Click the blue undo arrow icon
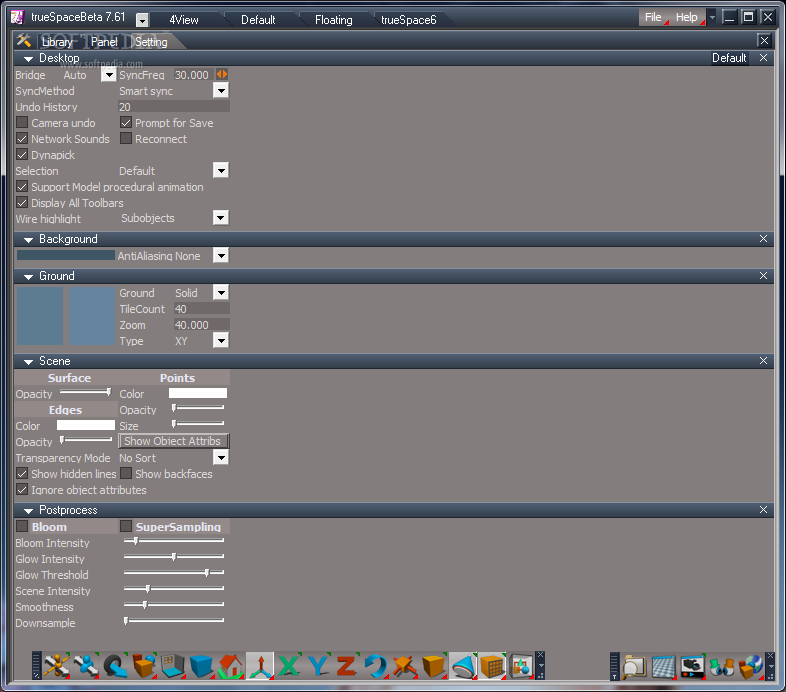Viewport: 786px width, 692px height. pyautogui.click(x=375, y=666)
